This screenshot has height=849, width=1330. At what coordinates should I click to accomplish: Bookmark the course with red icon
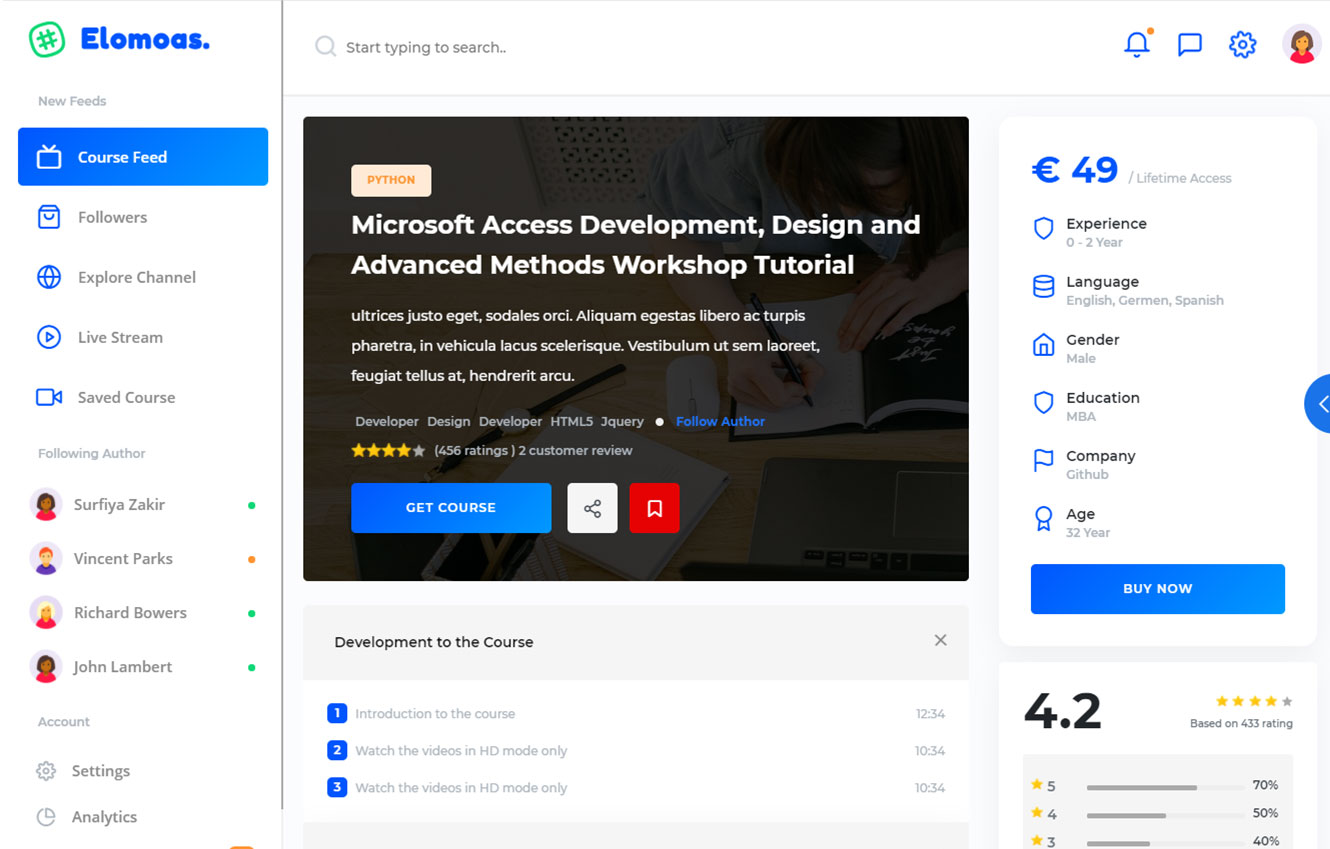pyautogui.click(x=654, y=508)
